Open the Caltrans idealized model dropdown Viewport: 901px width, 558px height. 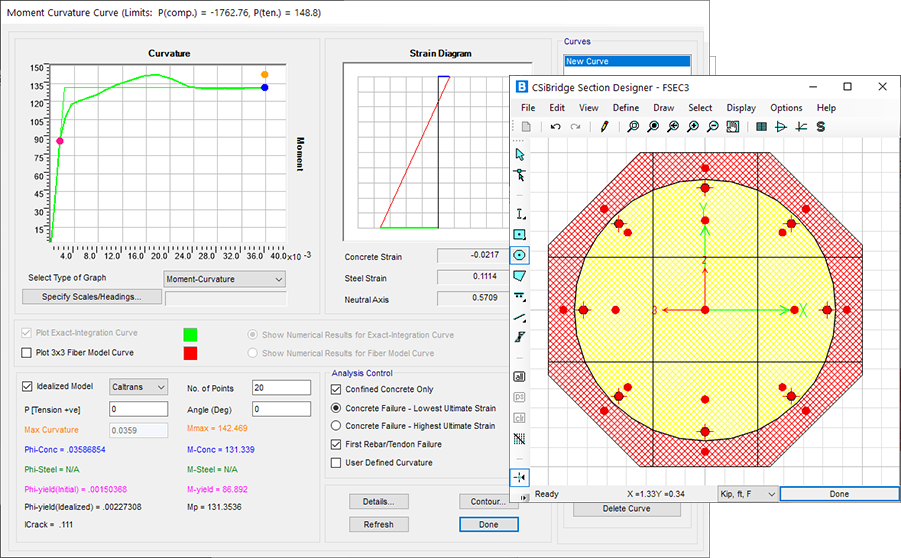(x=138, y=387)
